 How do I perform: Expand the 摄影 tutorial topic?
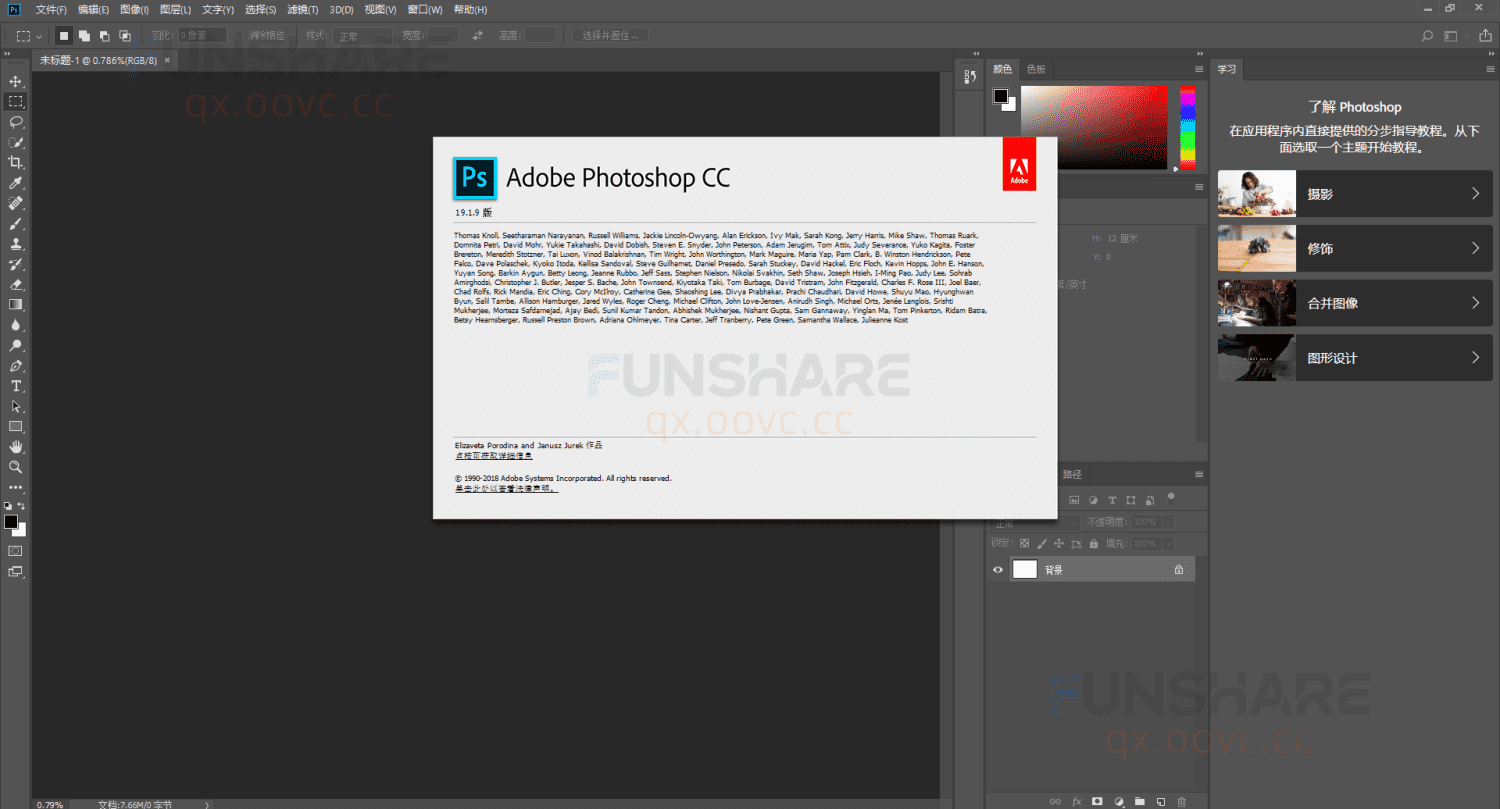pyautogui.click(x=1355, y=194)
